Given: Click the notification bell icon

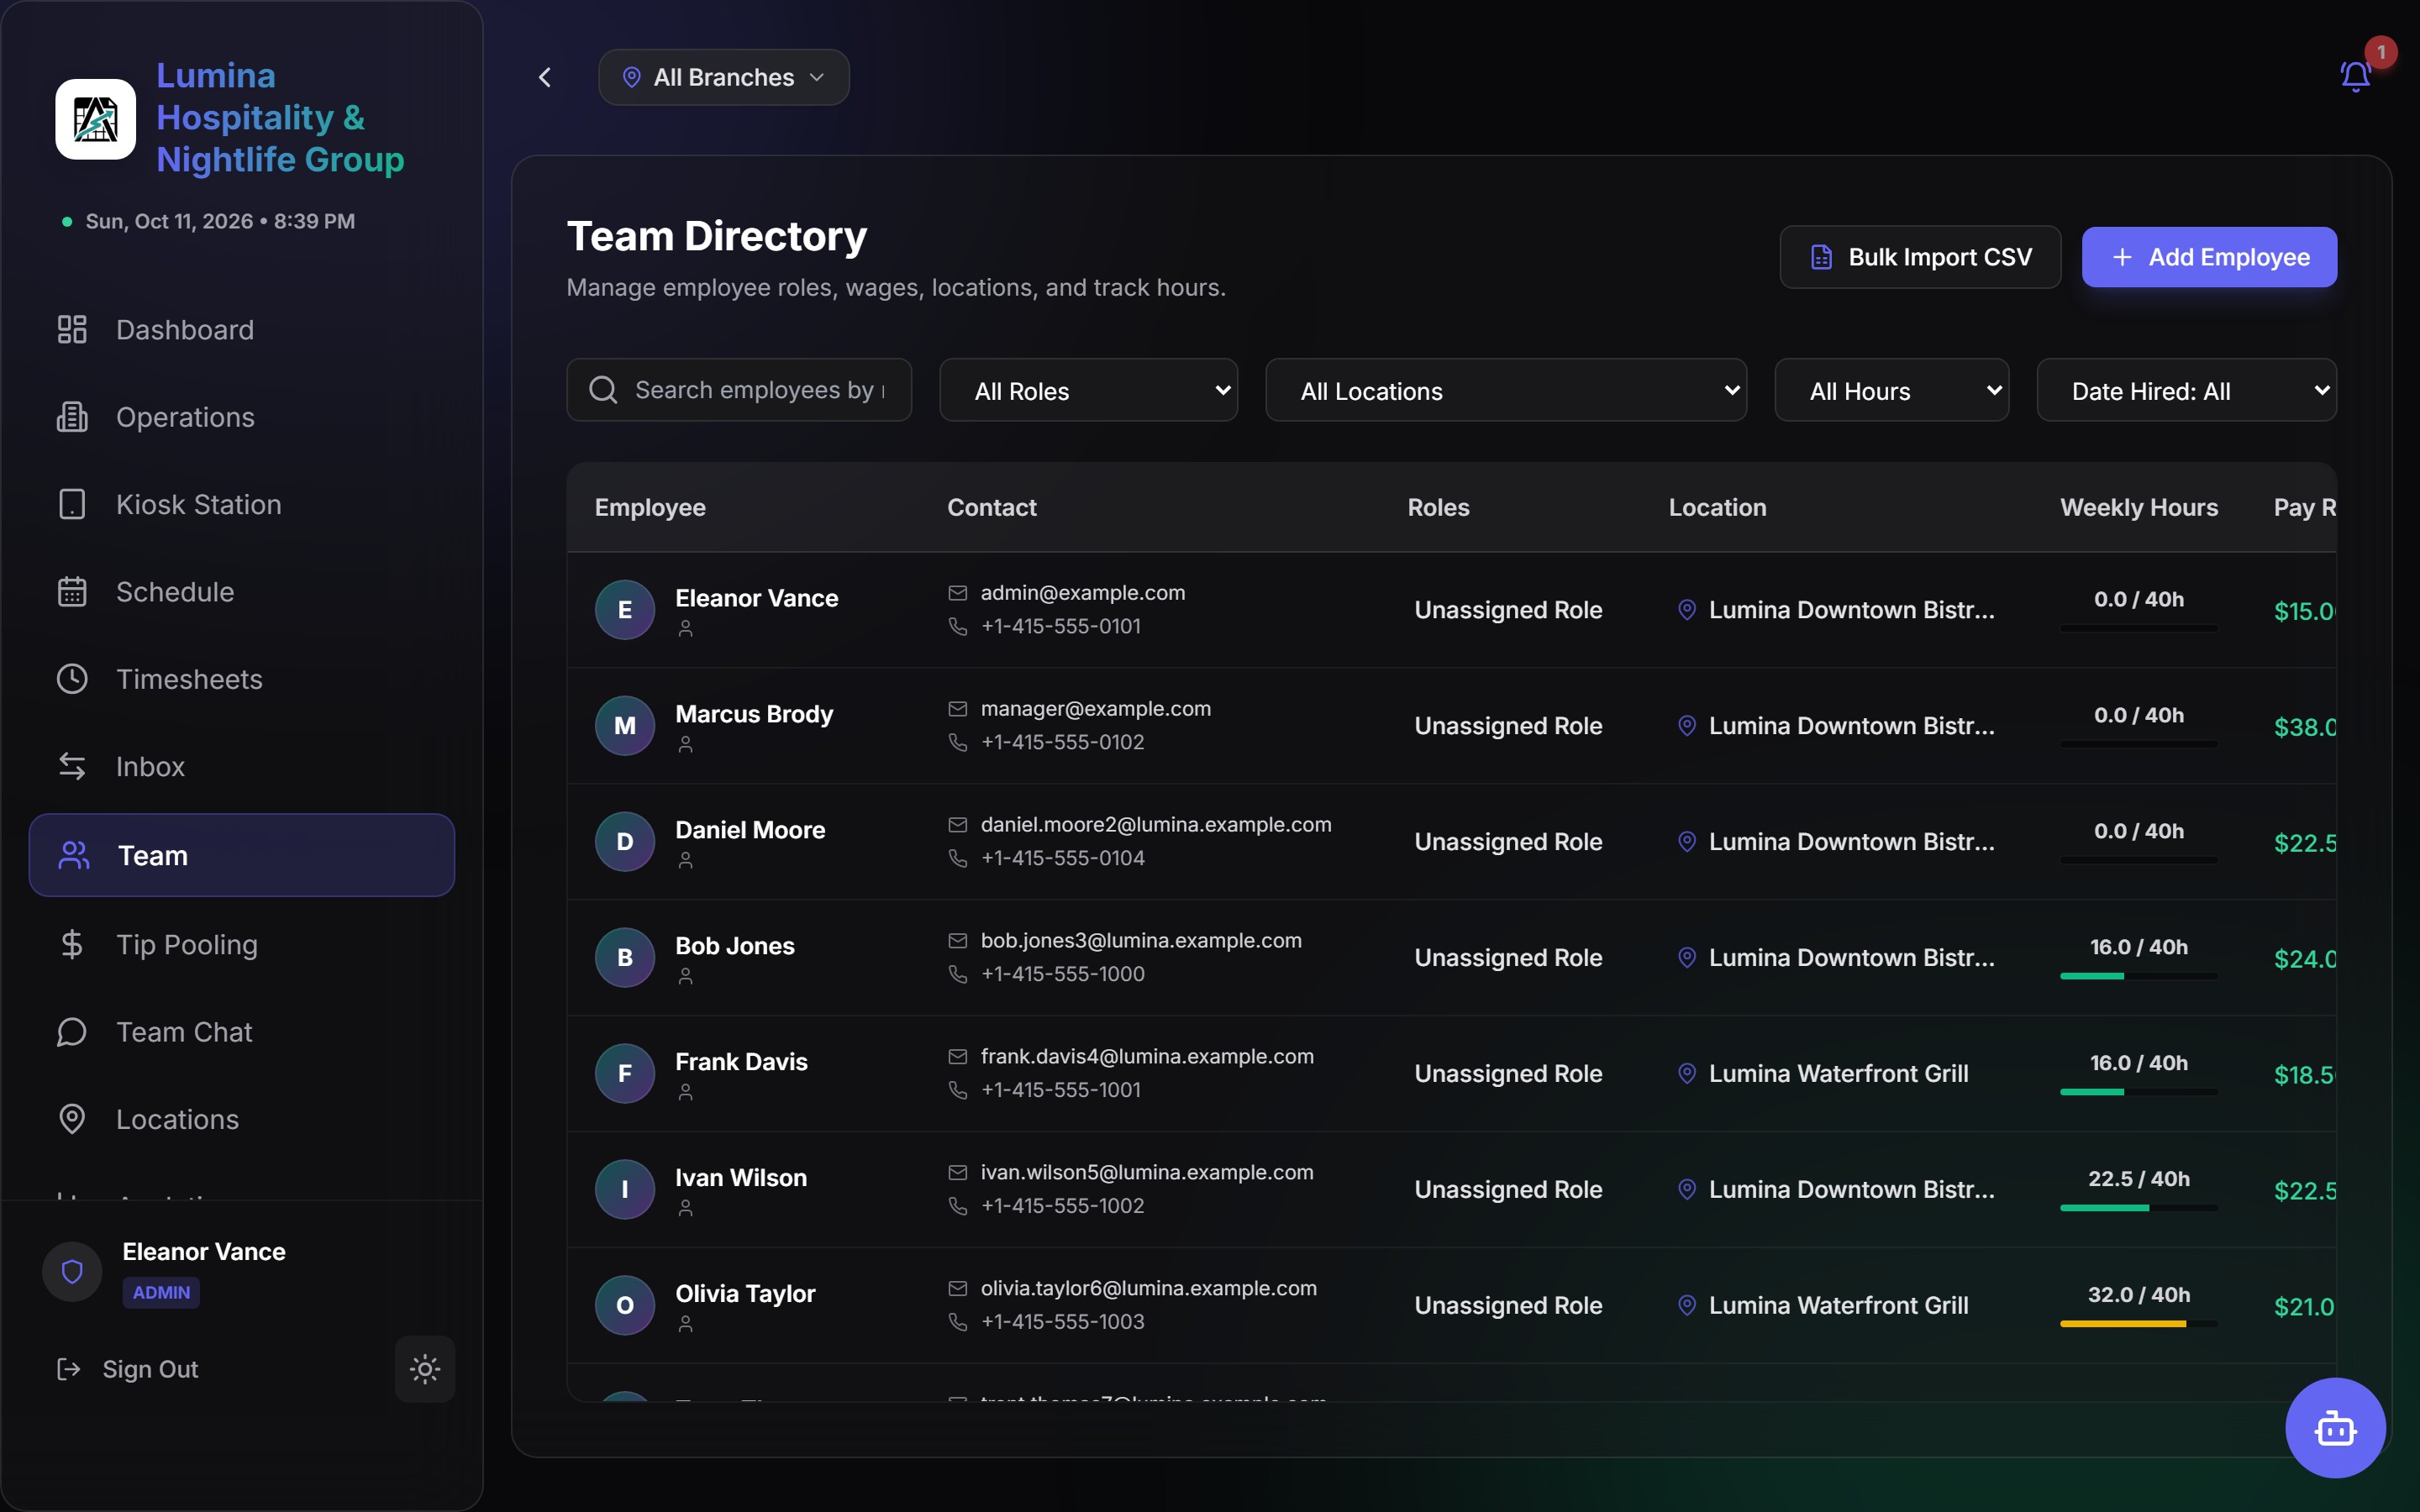Looking at the screenshot, I should coord(2355,76).
